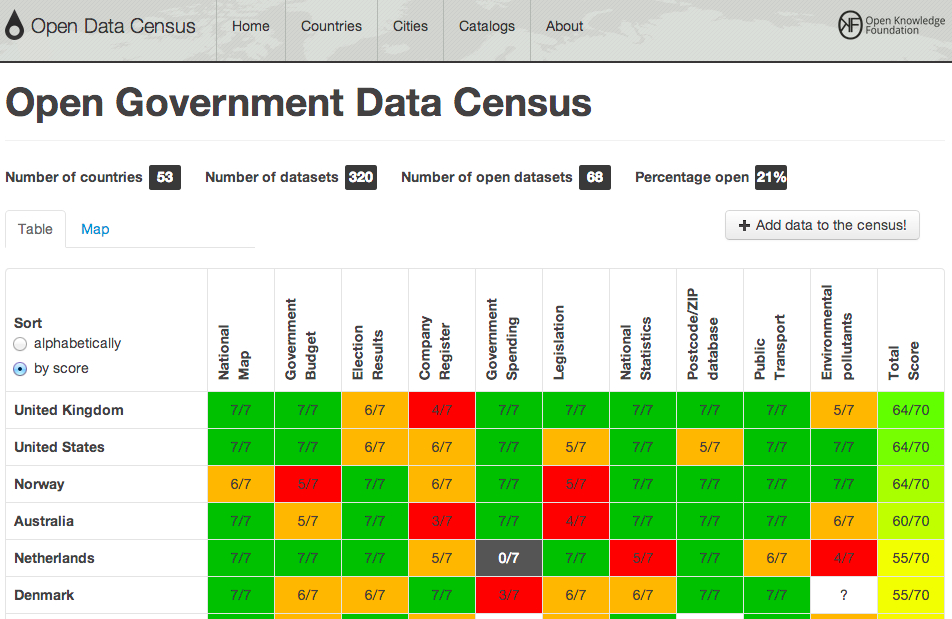
Task: Click Denmark's Company Register 7/7 cell
Action: point(442,595)
